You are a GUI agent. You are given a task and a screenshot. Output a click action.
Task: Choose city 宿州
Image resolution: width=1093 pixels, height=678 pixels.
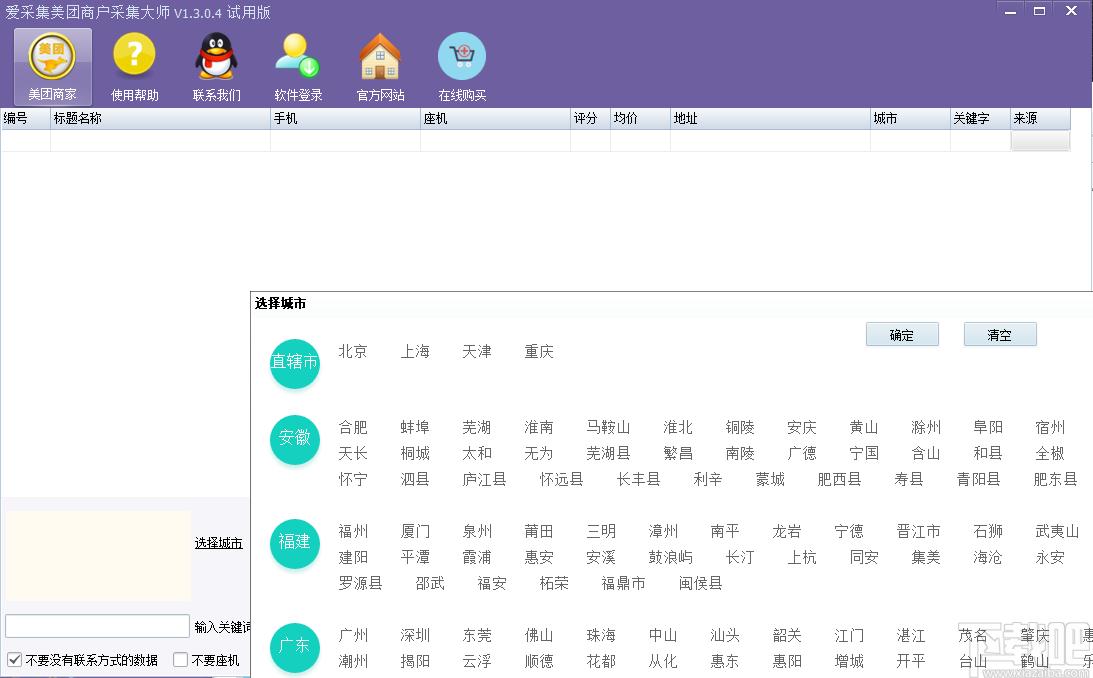(x=1050, y=427)
